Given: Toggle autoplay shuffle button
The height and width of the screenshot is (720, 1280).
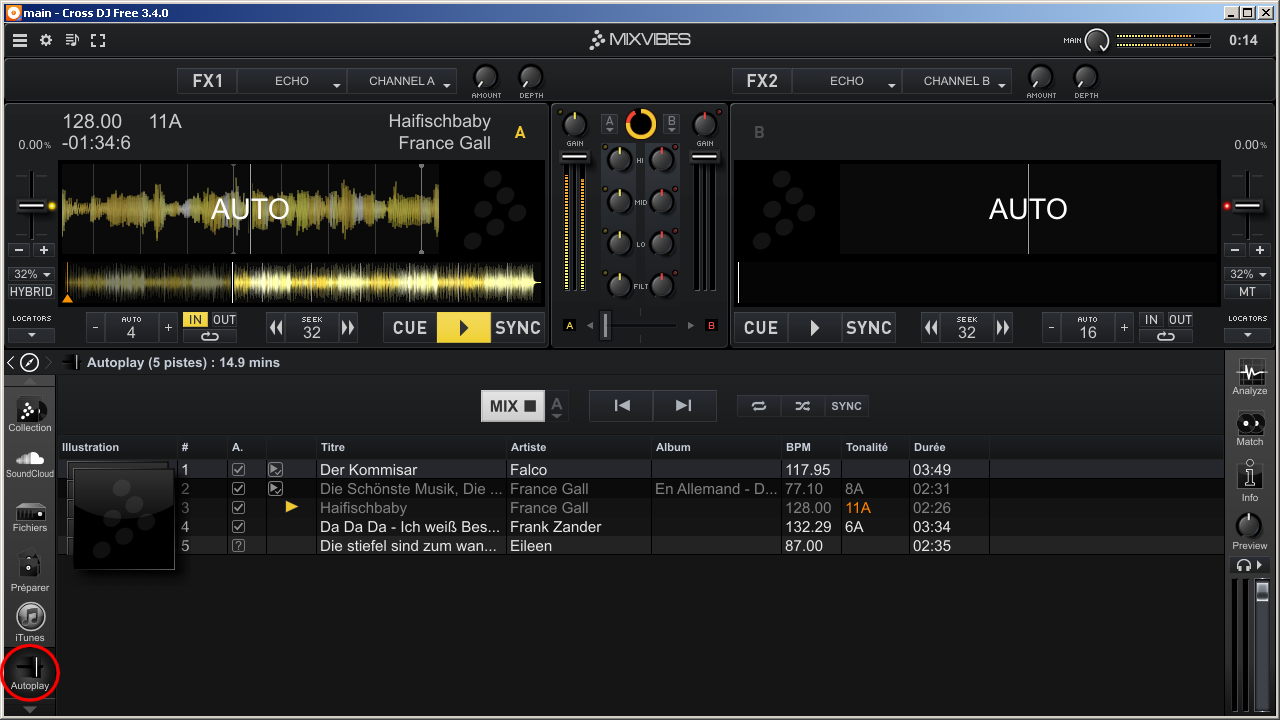Looking at the screenshot, I should pos(802,406).
